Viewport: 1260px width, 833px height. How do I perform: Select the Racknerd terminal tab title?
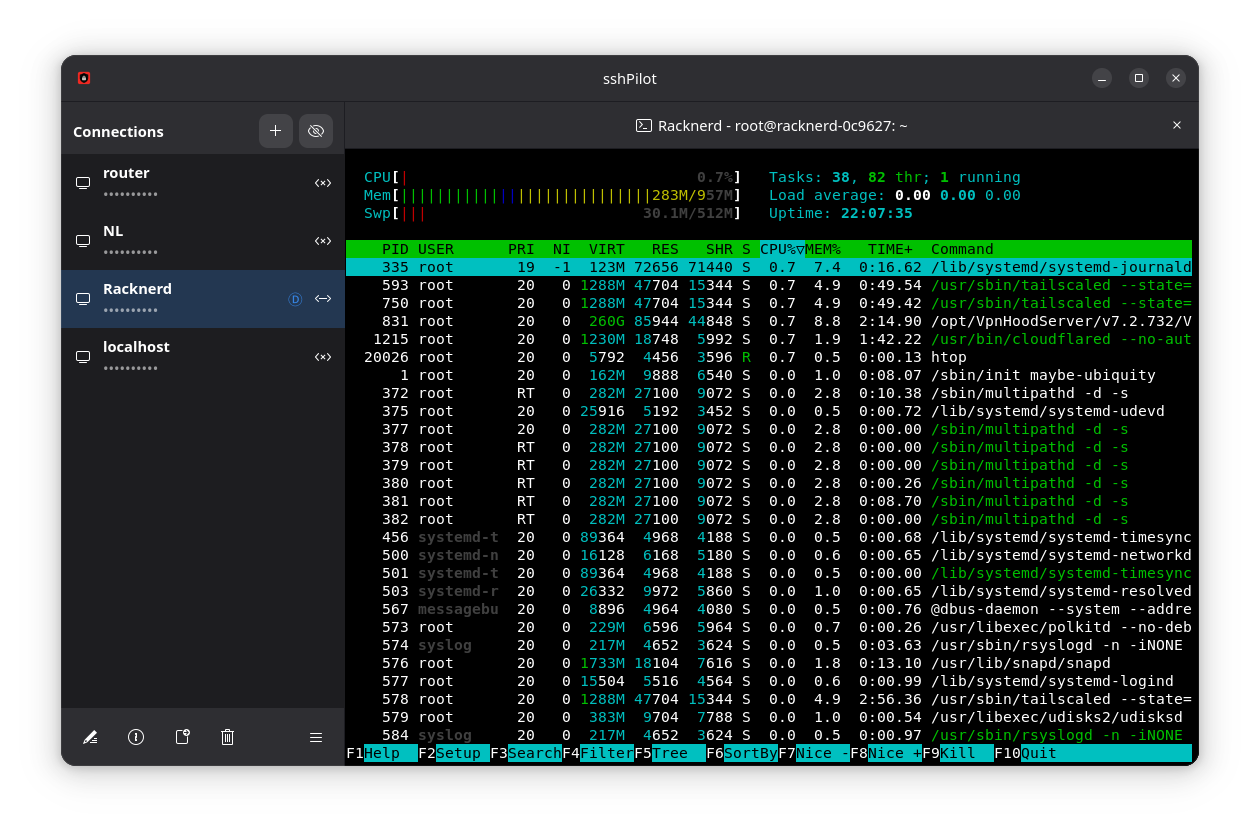coord(772,126)
